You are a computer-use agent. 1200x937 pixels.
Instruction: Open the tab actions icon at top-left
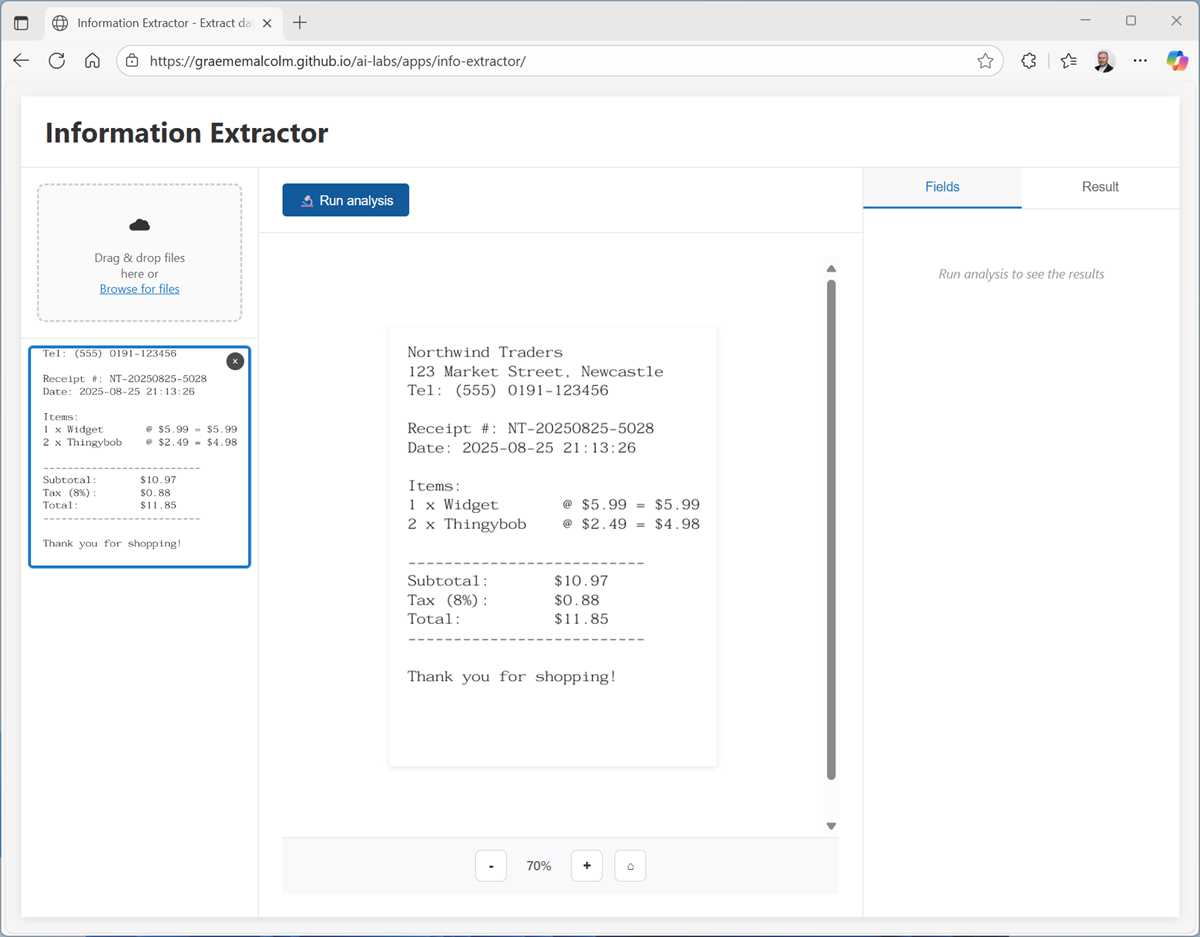[21, 22]
